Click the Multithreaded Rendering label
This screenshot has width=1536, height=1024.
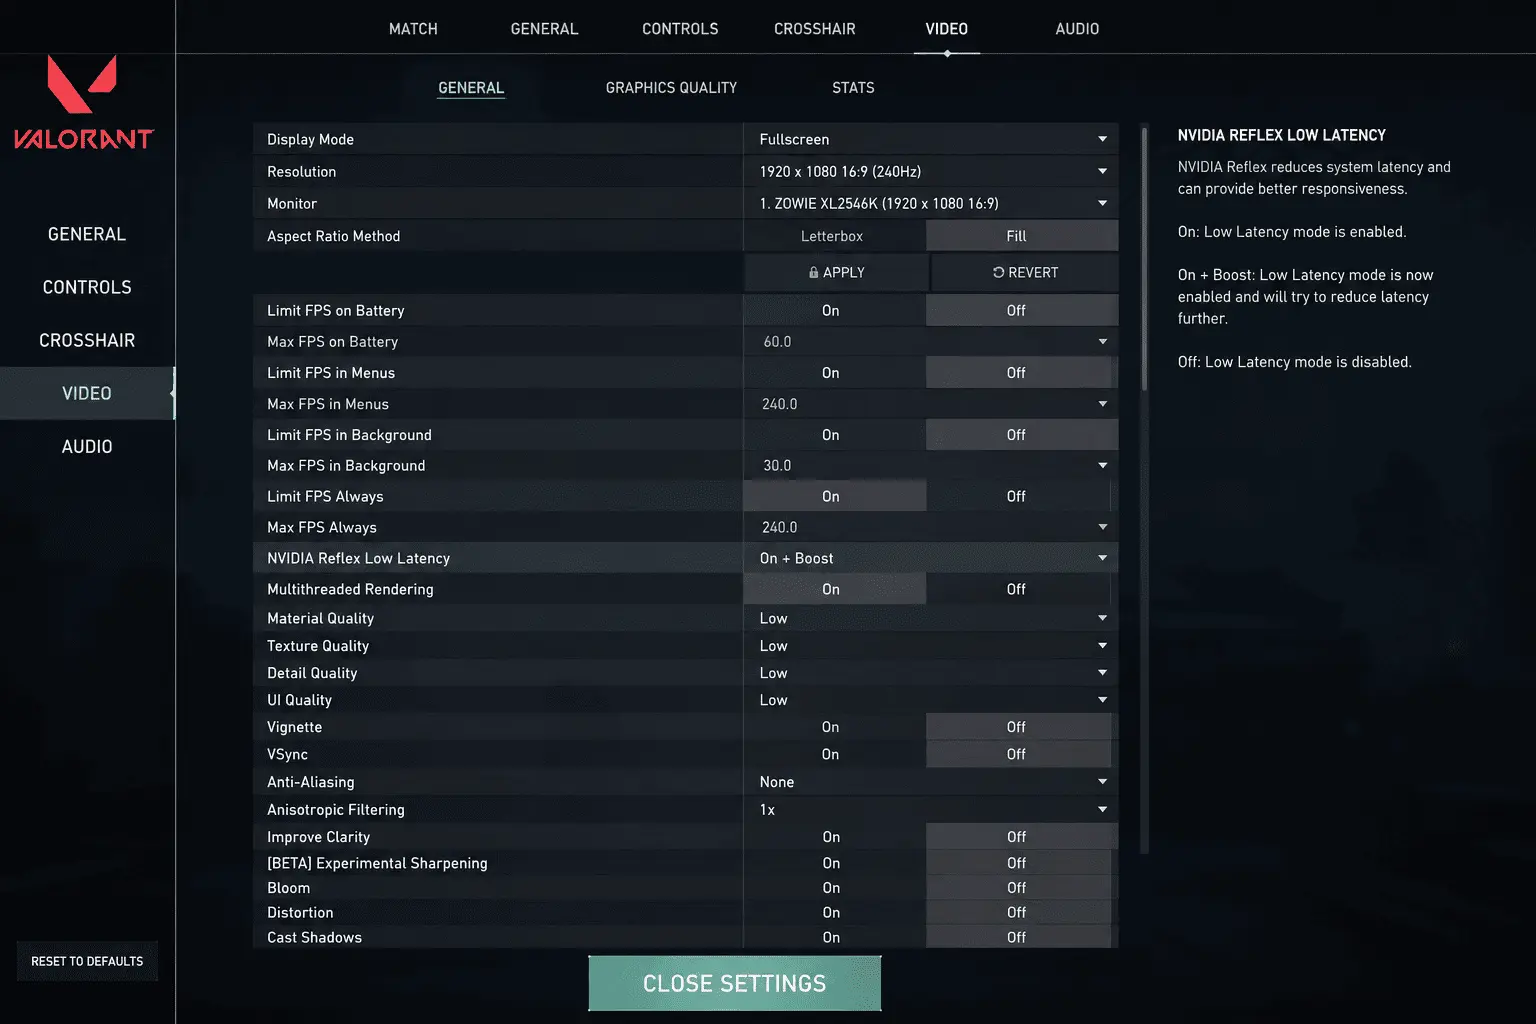tap(350, 589)
